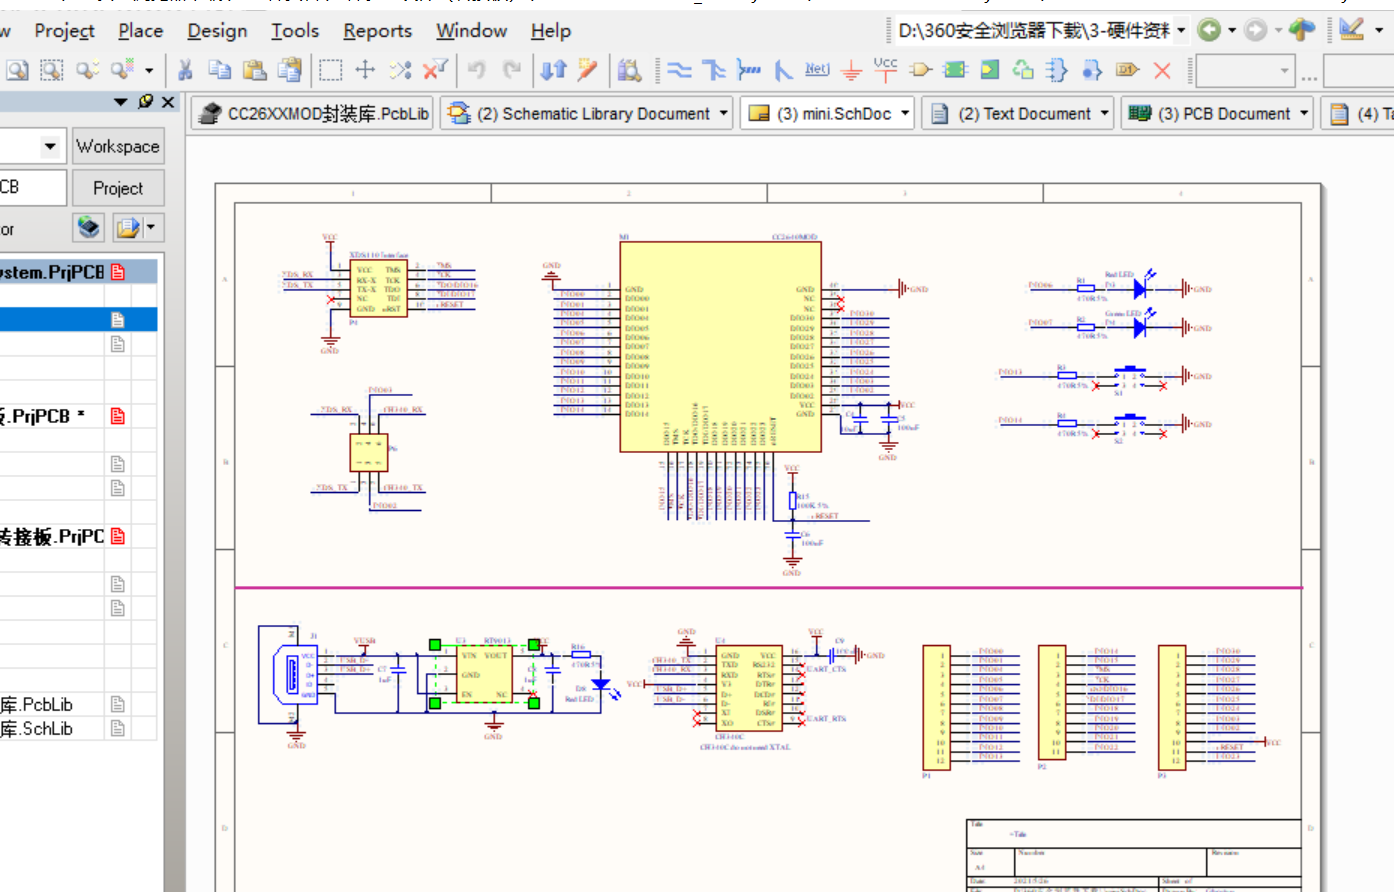Image resolution: width=1394 pixels, height=892 pixels.
Task: Open the Back arrow history dropdown
Action: [1232, 30]
